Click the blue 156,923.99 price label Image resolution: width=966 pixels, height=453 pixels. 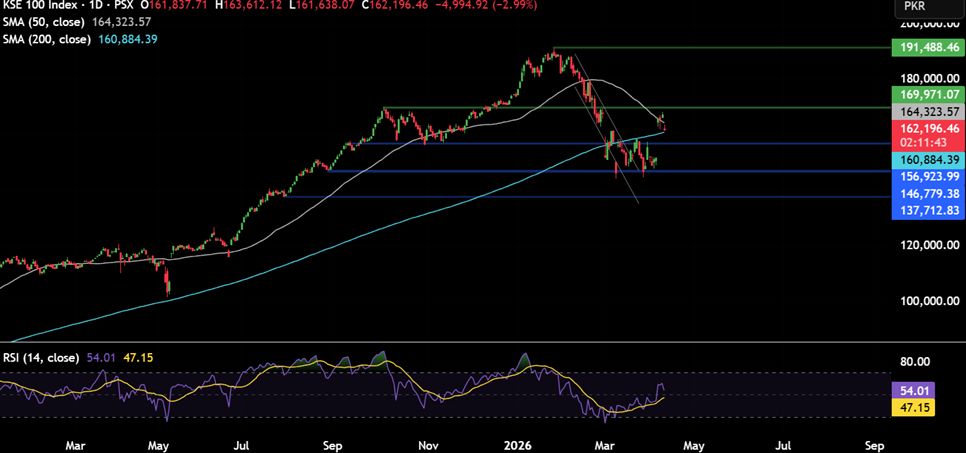coord(927,176)
